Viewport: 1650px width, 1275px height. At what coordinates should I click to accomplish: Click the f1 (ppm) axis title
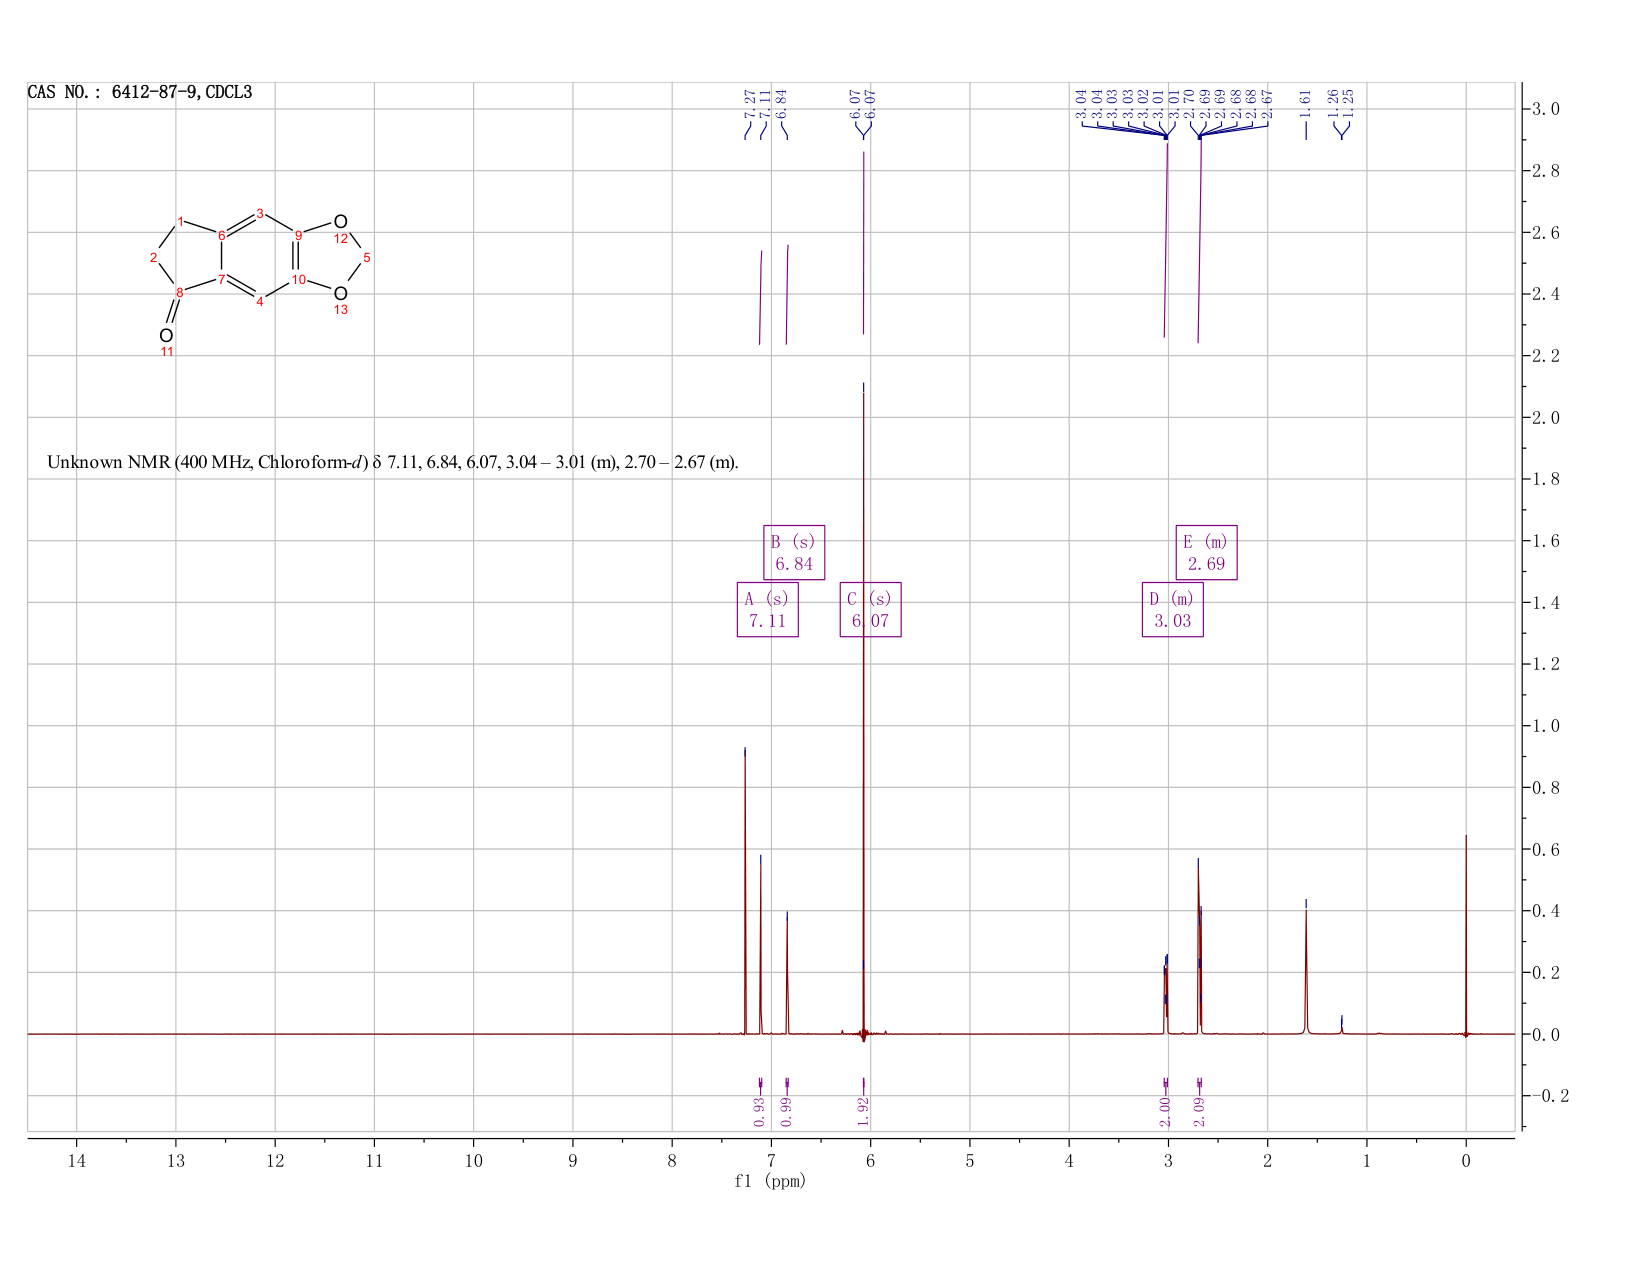[770, 1181]
